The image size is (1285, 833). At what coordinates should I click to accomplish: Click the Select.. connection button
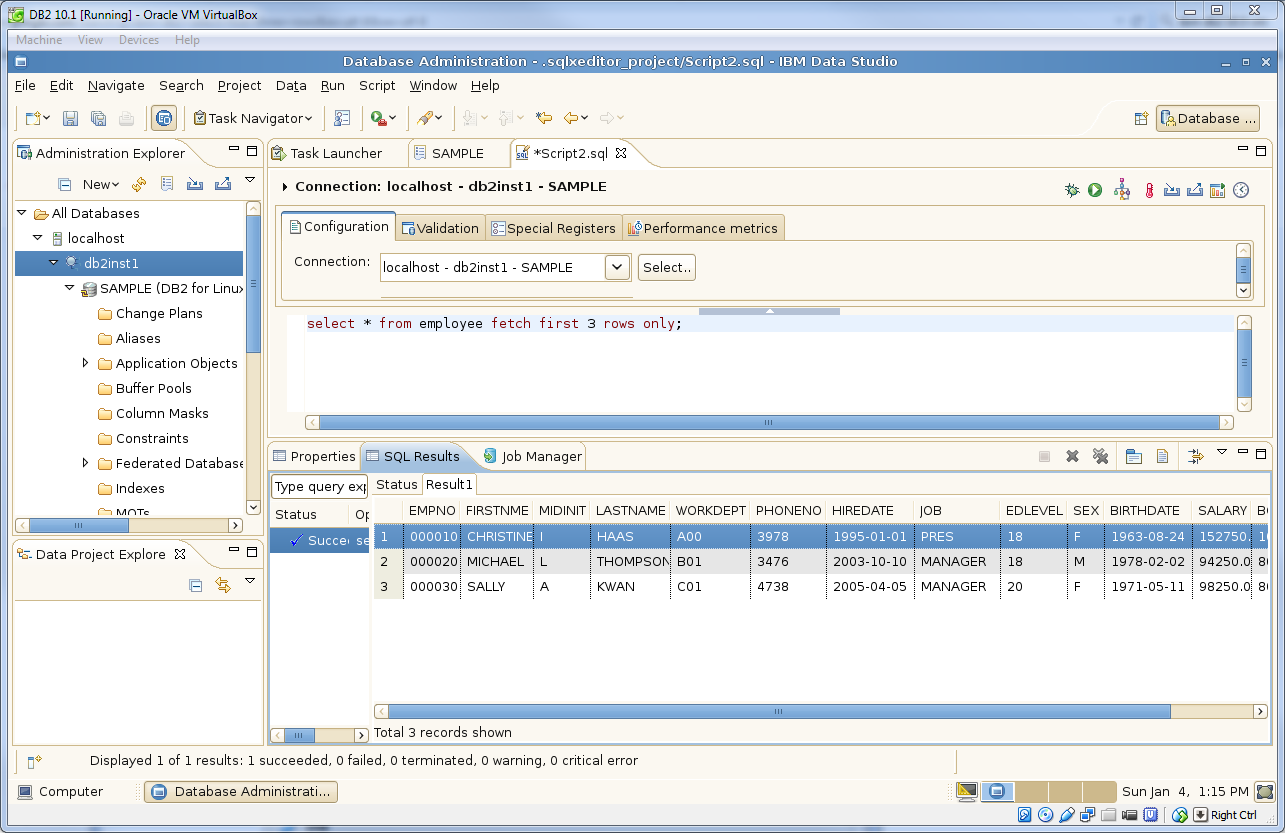[x=666, y=267]
